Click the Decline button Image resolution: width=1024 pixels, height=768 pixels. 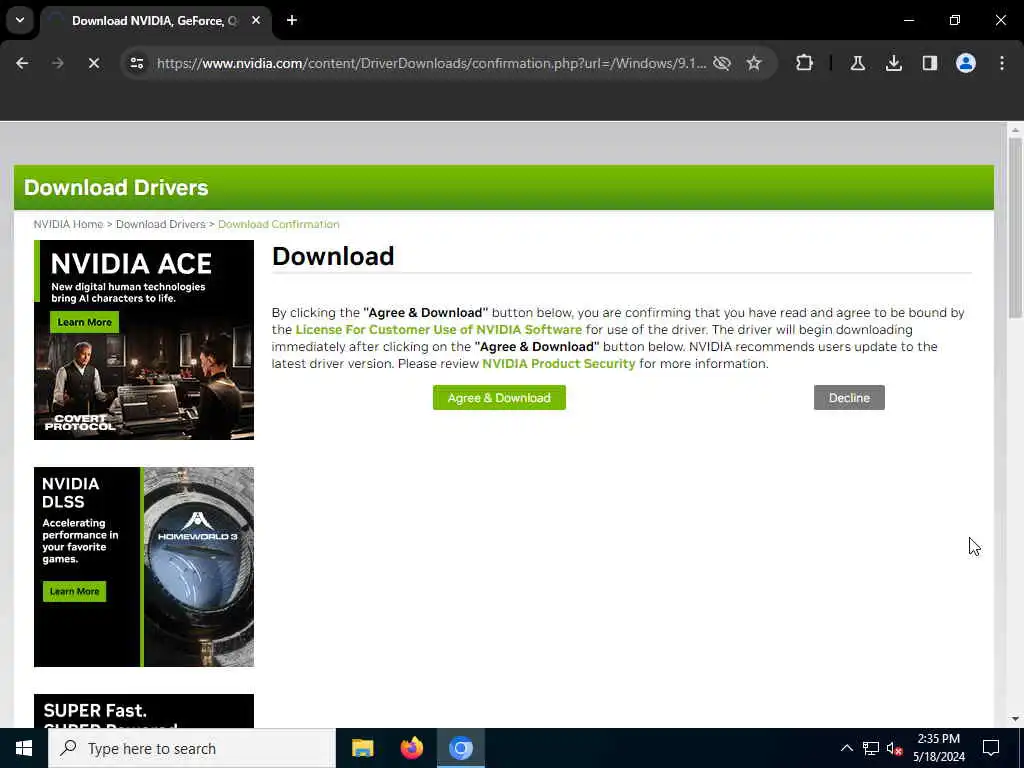click(x=849, y=398)
